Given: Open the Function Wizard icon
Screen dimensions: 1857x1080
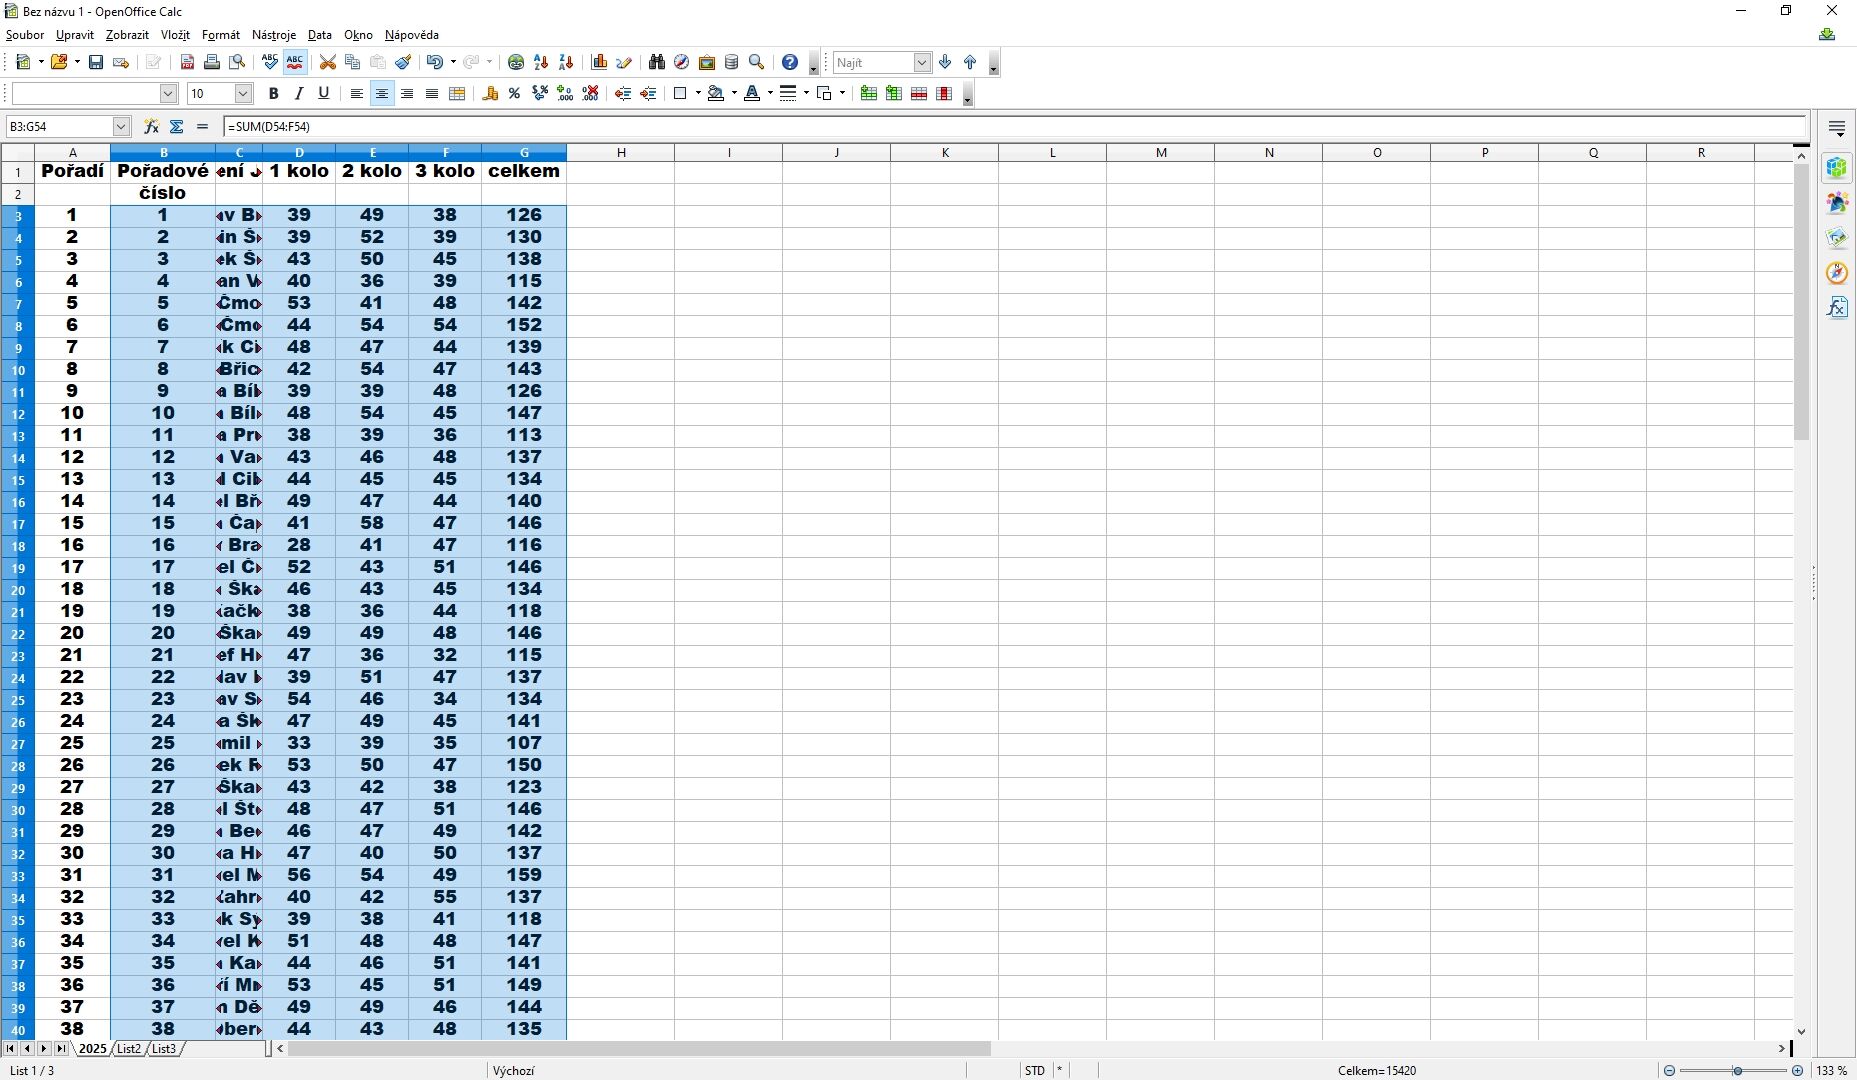Looking at the screenshot, I should point(151,127).
